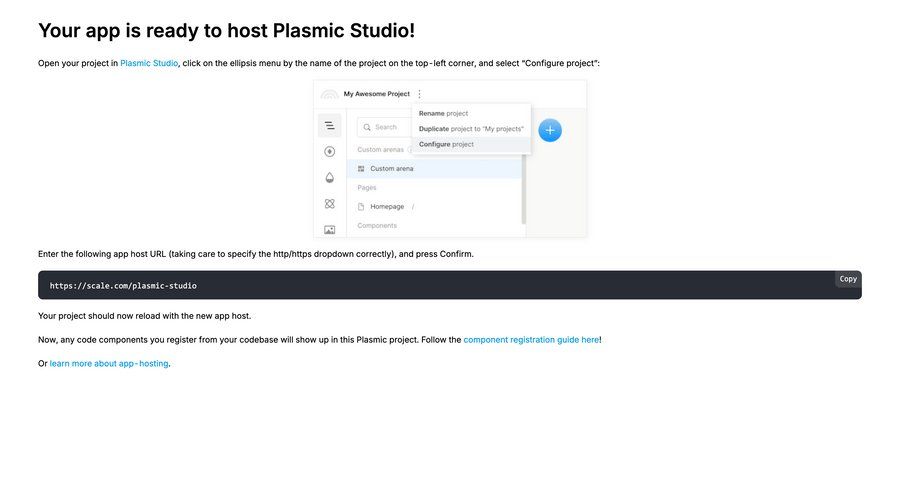Viewport: 900px width, 484px height.
Task: Click the Configure project instructional screenshot image
Action: (x=450, y=158)
